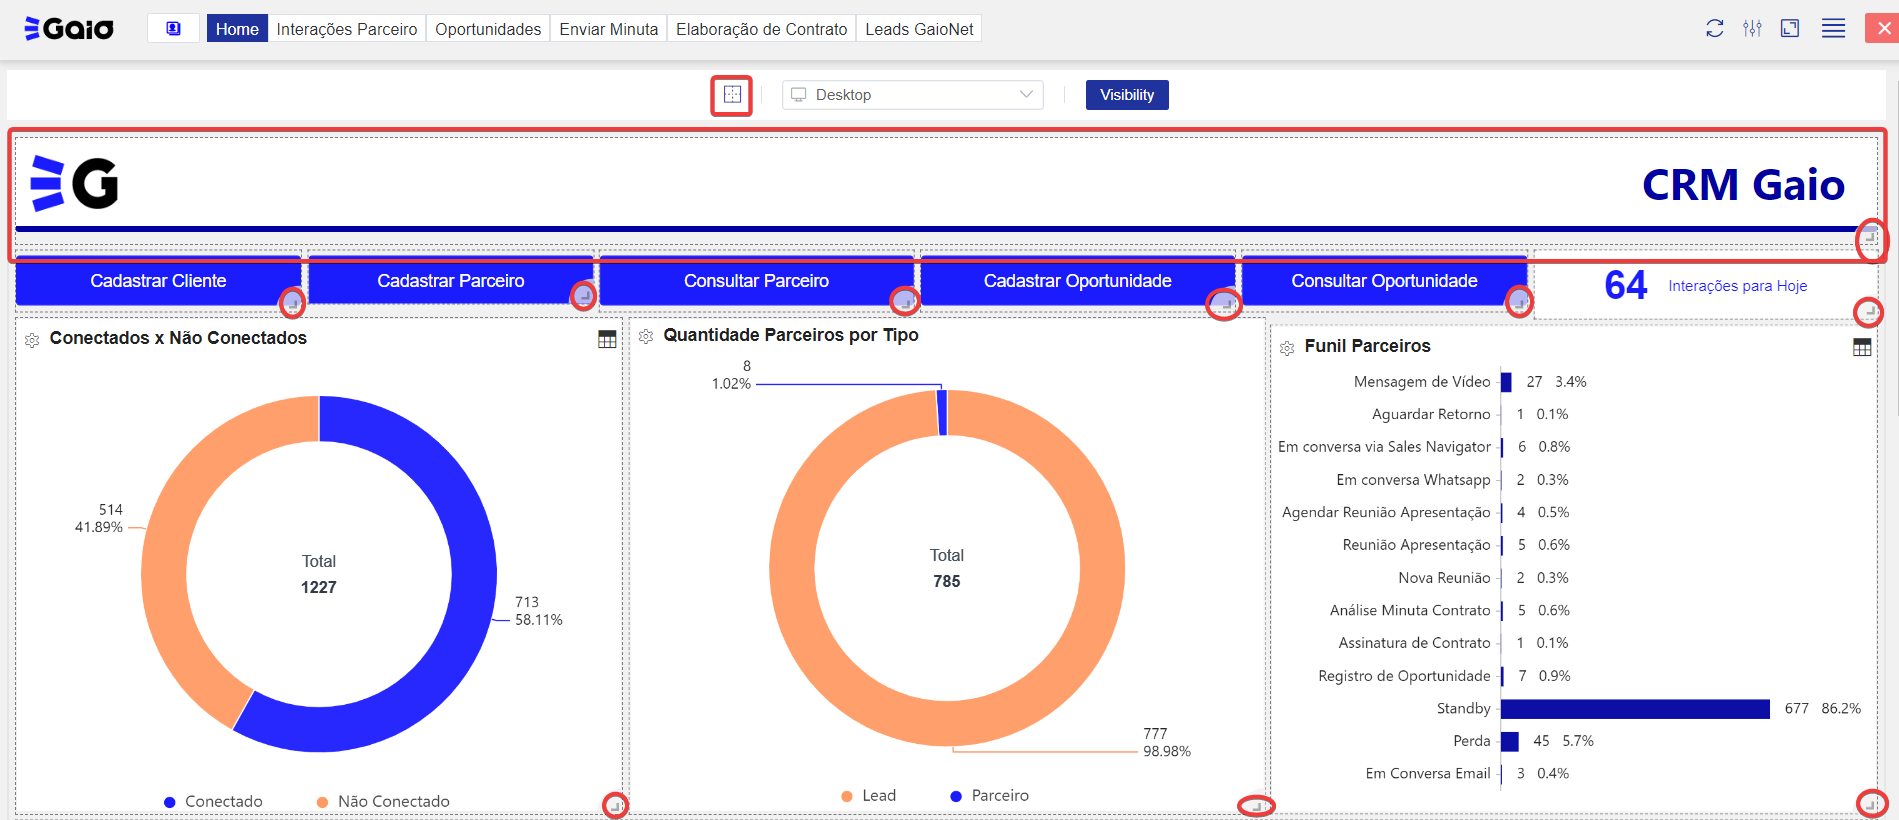Image resolution: width=1899 pixels, height=820 pixels.
Task: Click resize handle of Funil Parceiros panel
Action: point(1871,803)
